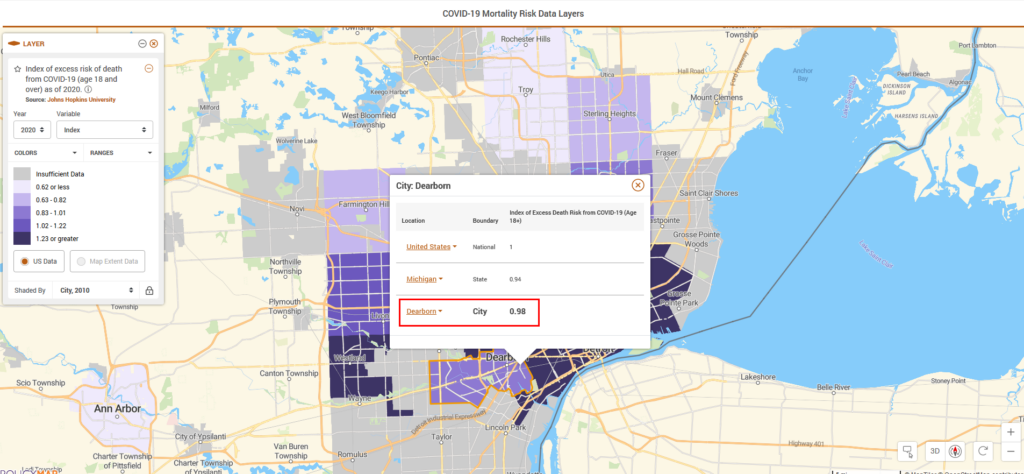Open the Year 2020 dropdown
Image resolution: width=1024 pixels, height=474 pixels.
point(32,130)
